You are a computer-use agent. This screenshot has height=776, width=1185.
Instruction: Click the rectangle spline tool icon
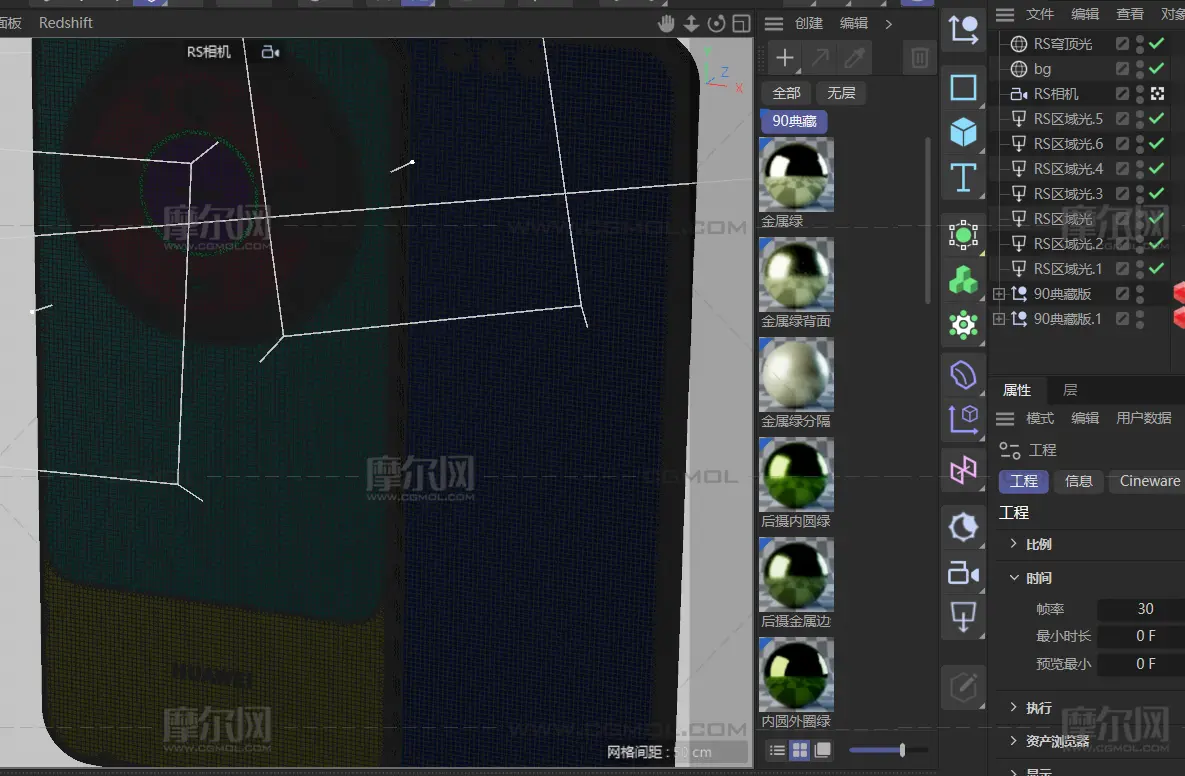click(963, 88)
